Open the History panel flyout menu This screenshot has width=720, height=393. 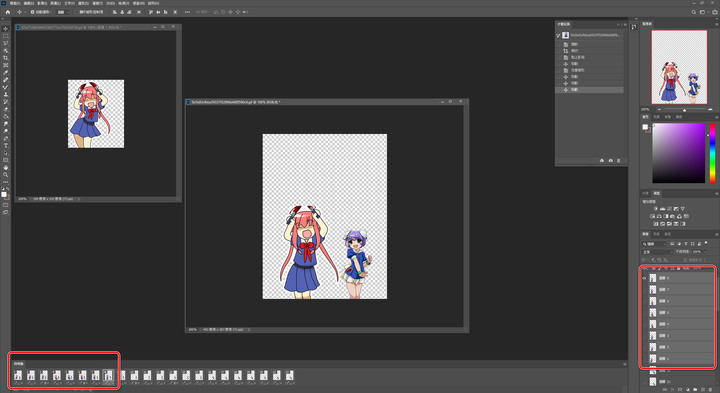pos(625,24)
